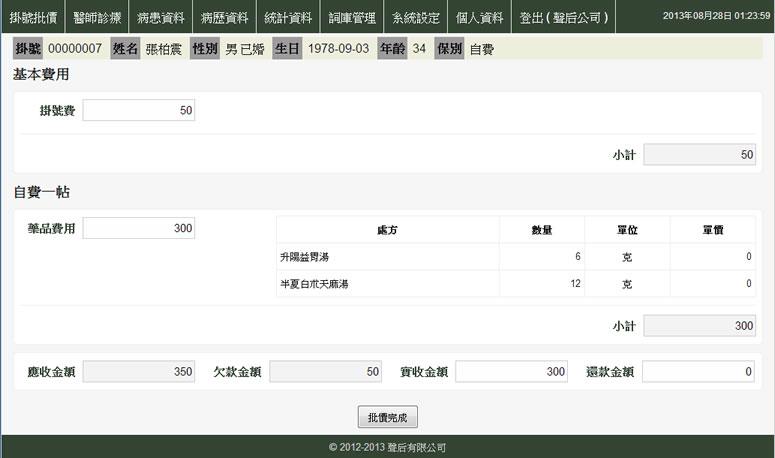
Task: Go to 病患資料 menu
Action: point(161,17)
